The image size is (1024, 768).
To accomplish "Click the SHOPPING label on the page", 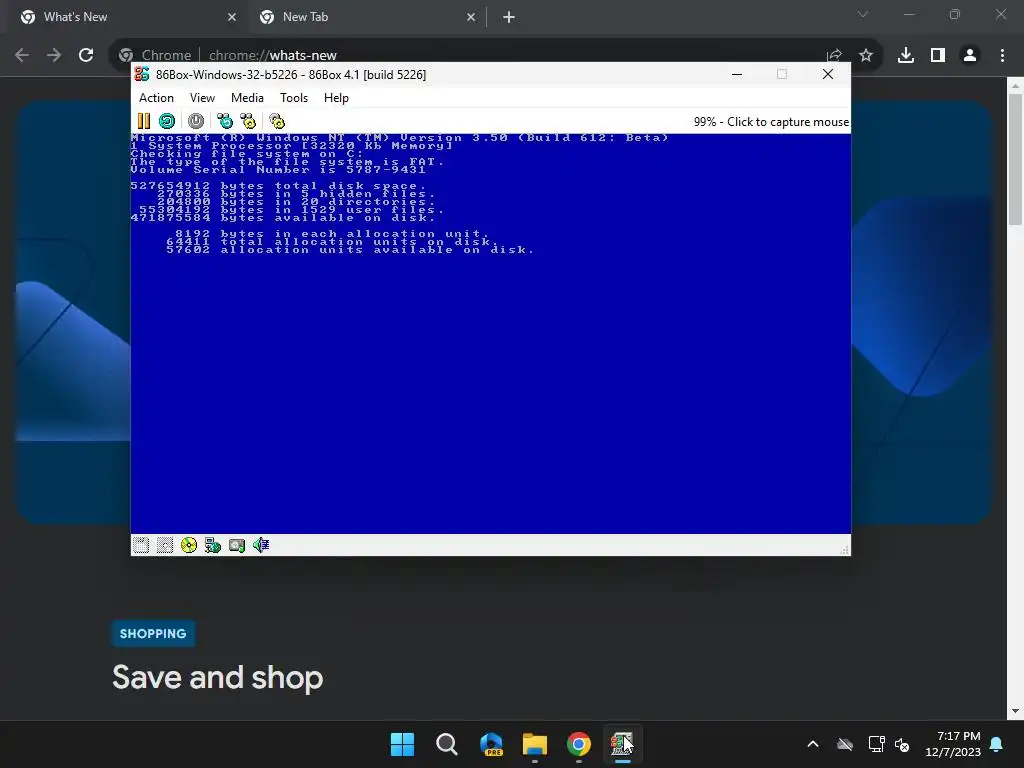I will pyautogui.click(x=153, y=633).
